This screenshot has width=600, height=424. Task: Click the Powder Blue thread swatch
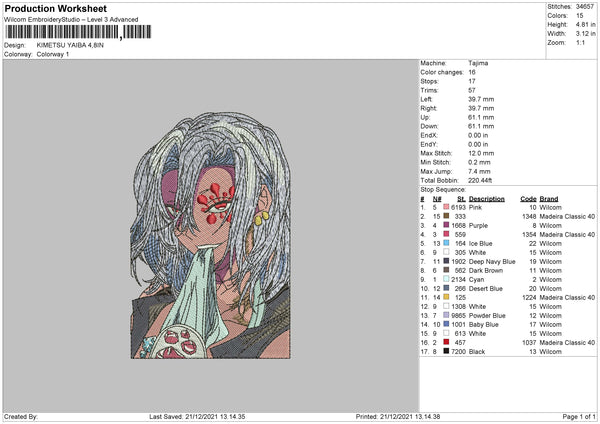coord(446,315)
